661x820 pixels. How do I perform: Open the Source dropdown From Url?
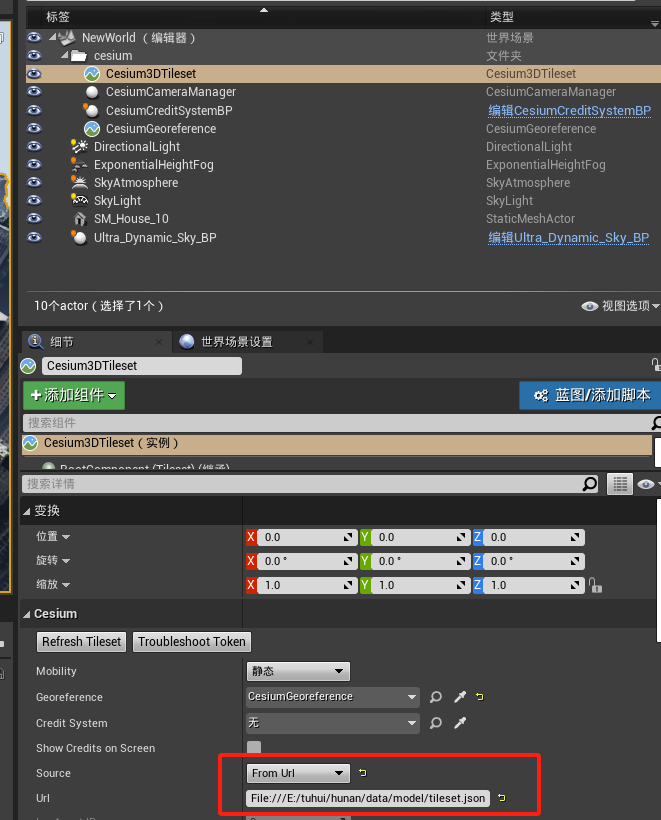click(298, 773)
